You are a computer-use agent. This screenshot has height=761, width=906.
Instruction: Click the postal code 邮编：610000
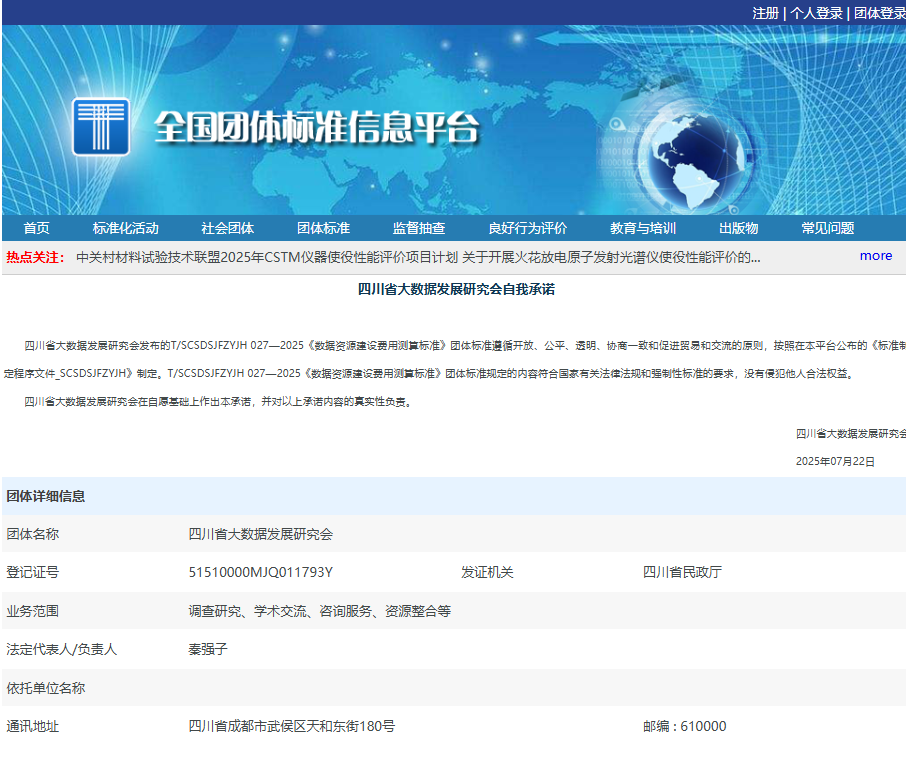pyautogui.click(x=685, y=726)
